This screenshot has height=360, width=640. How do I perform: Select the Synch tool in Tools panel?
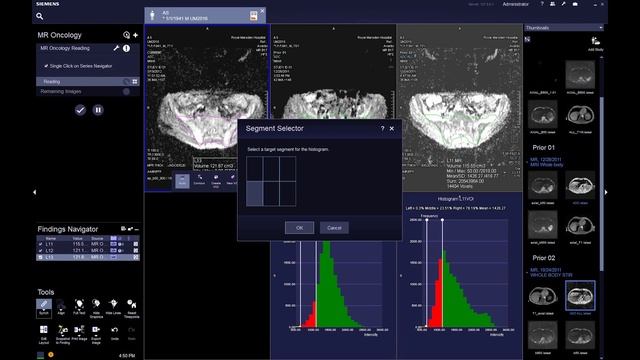click(x=44, y=308)
